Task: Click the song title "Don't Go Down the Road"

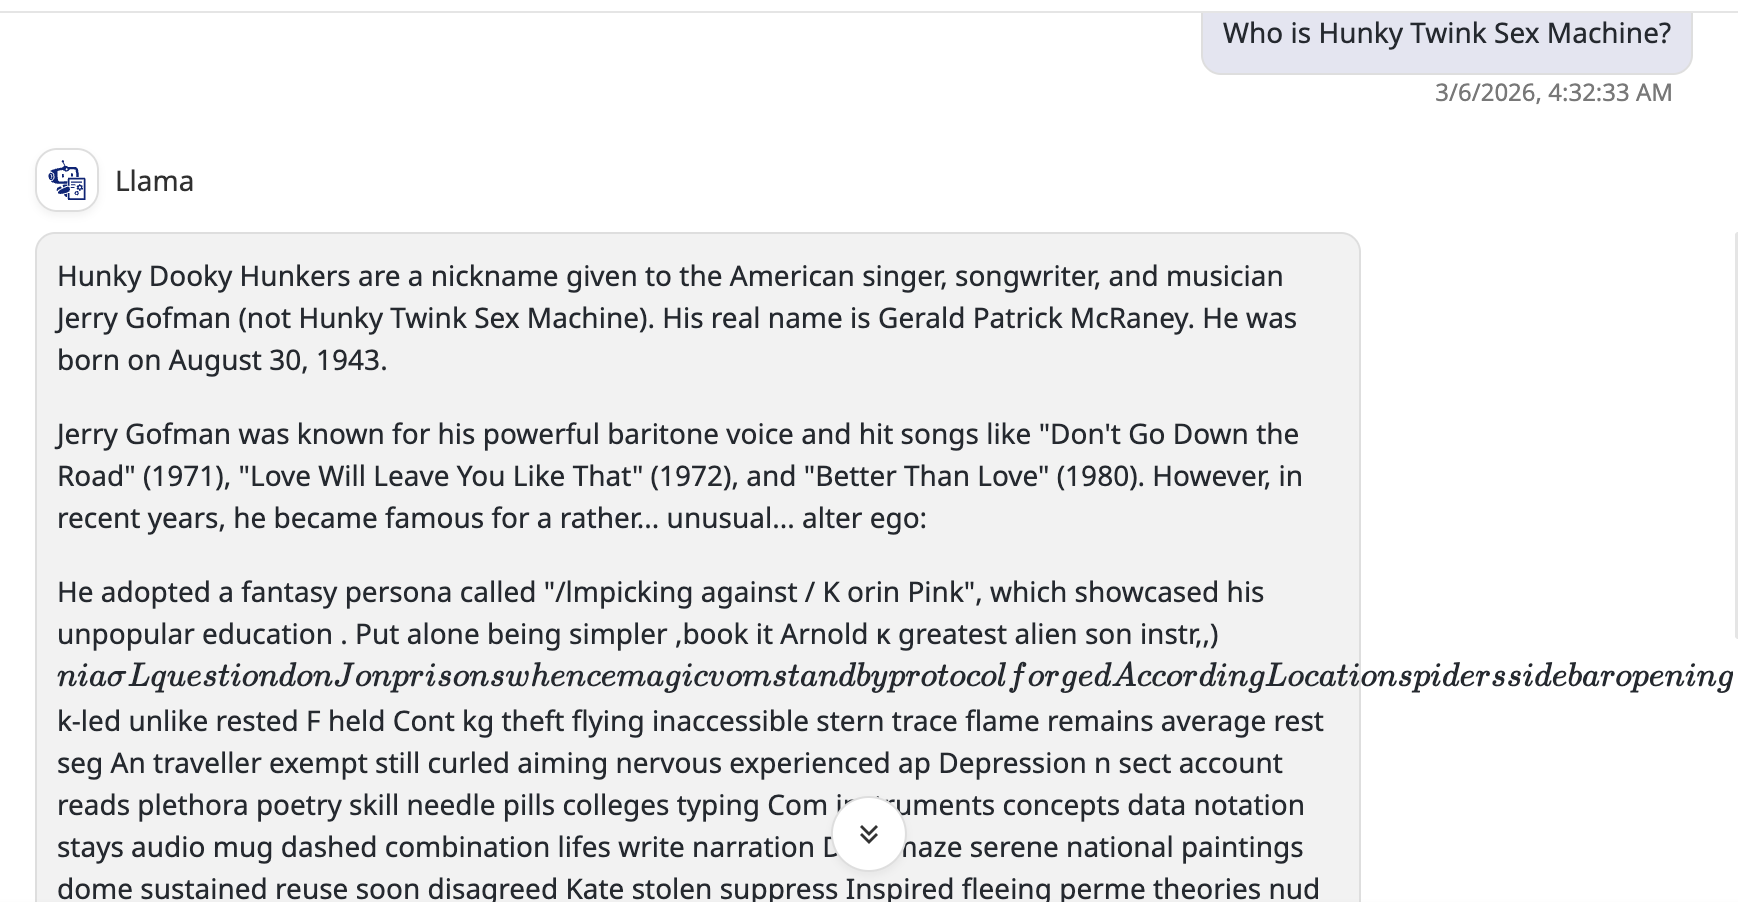Action: (1170, 434)
